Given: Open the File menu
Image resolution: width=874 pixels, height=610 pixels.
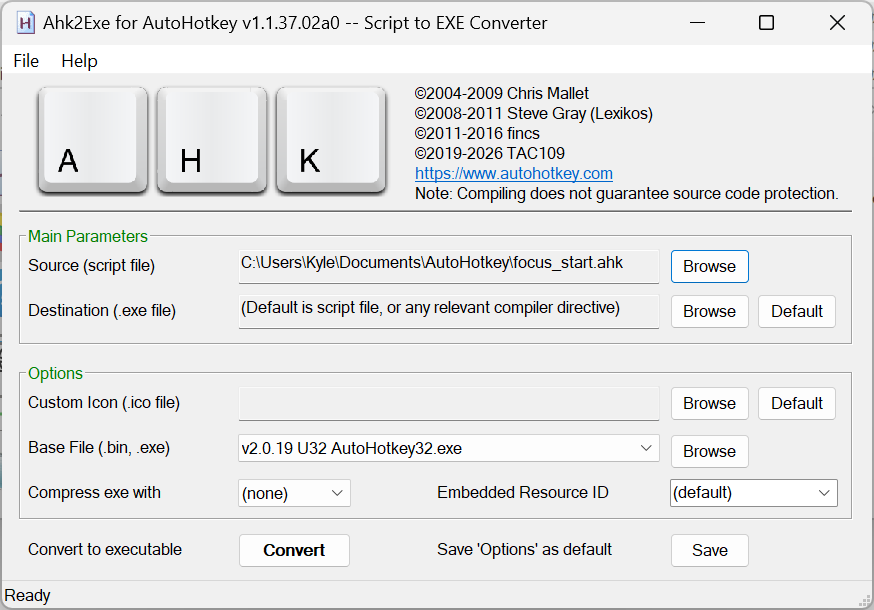Looking at the screenshot, I should (26, 61).
